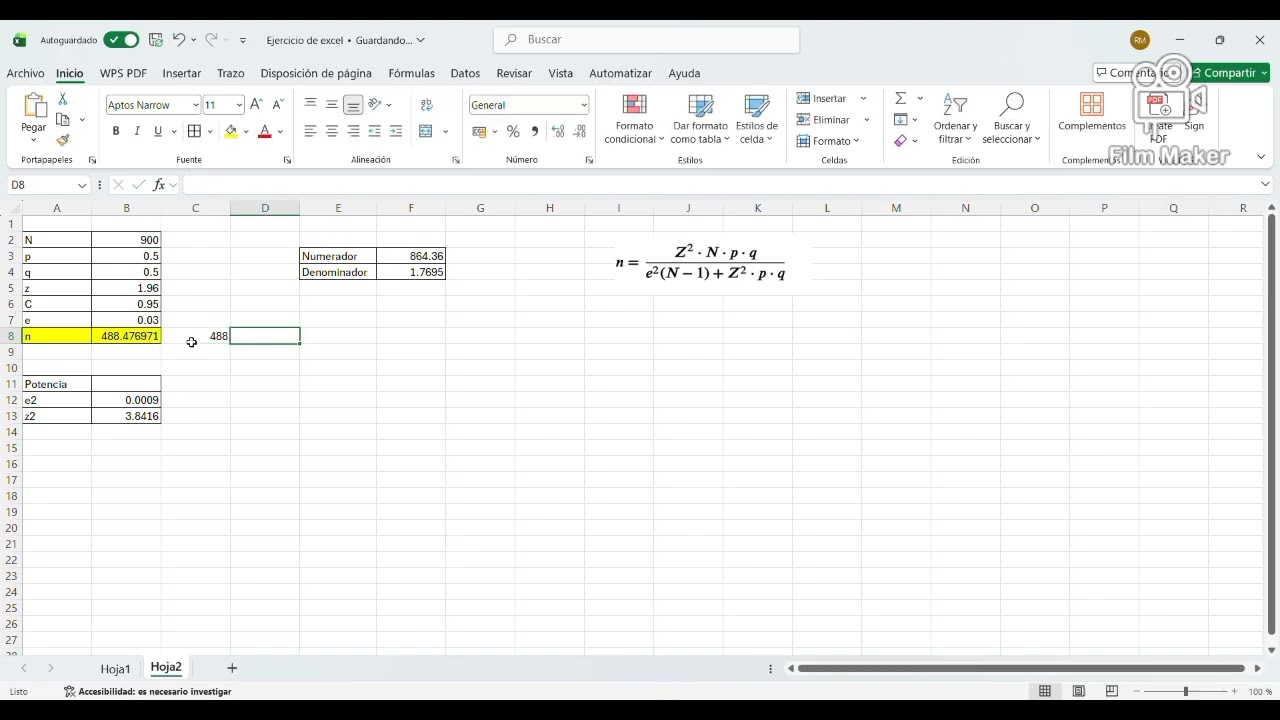Click in the Buscar search box
Image resolution: width=1280 pixels, height=720 pixels.
point(647,40)
